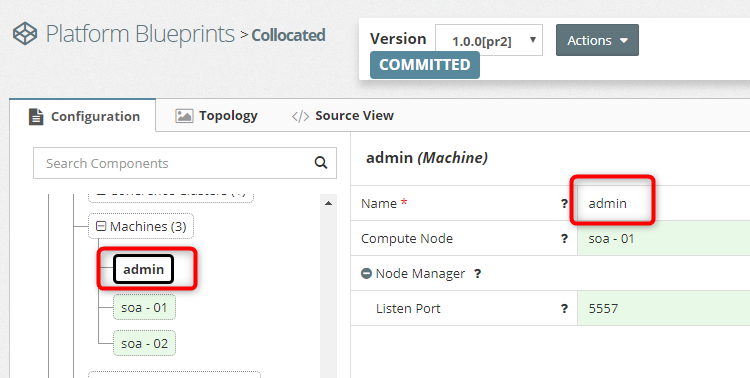Select the soa - 01 machine in tree
Image resolution: width=750 pixels, height=378 pixels.
point(144,308)
